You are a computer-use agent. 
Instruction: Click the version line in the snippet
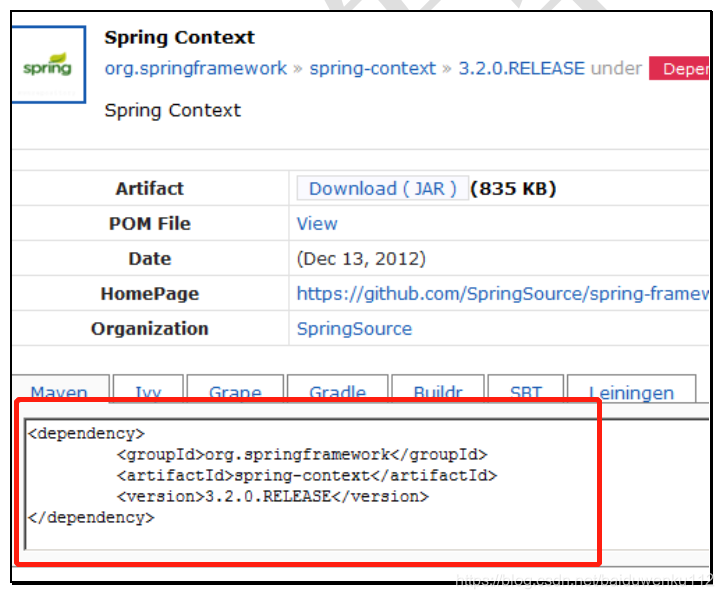(x=273, y=496)
